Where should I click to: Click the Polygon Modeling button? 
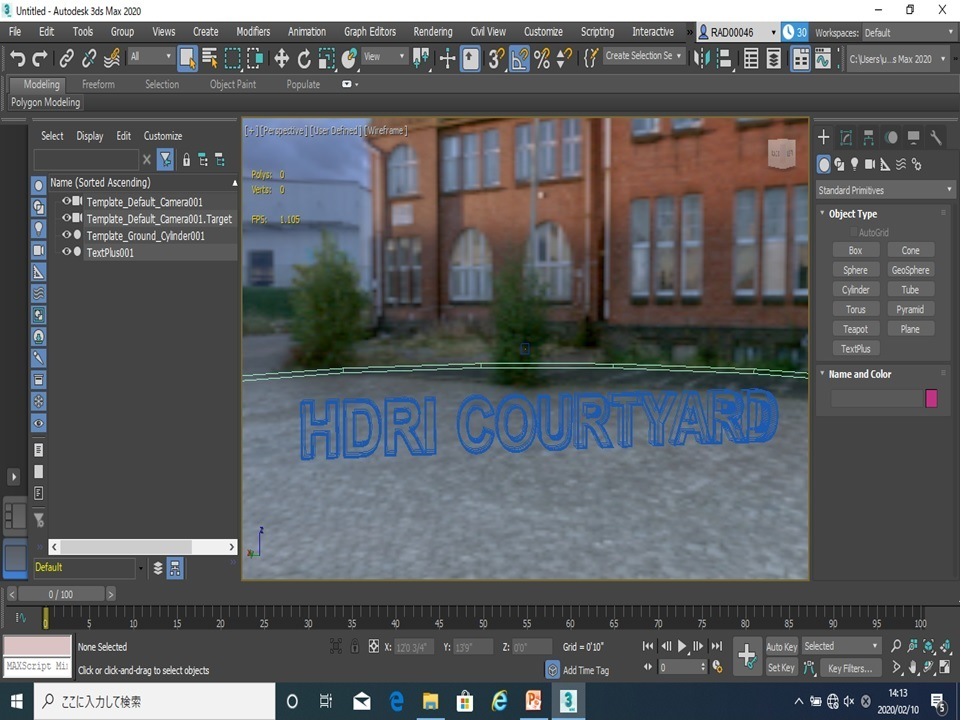click(45, 102)
